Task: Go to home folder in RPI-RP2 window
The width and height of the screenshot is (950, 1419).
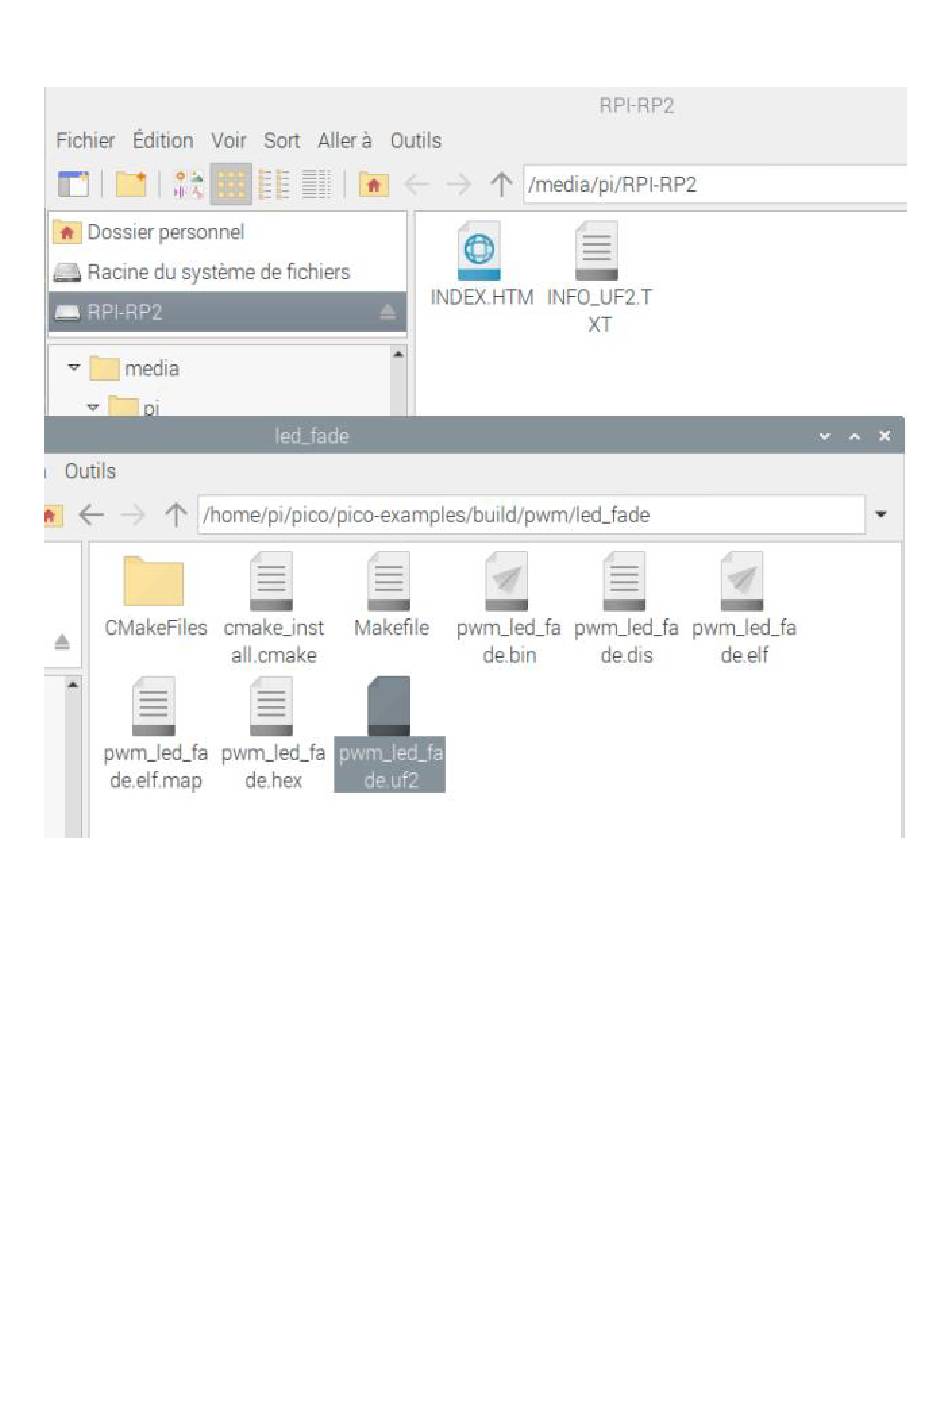Action: click(373, 184)
